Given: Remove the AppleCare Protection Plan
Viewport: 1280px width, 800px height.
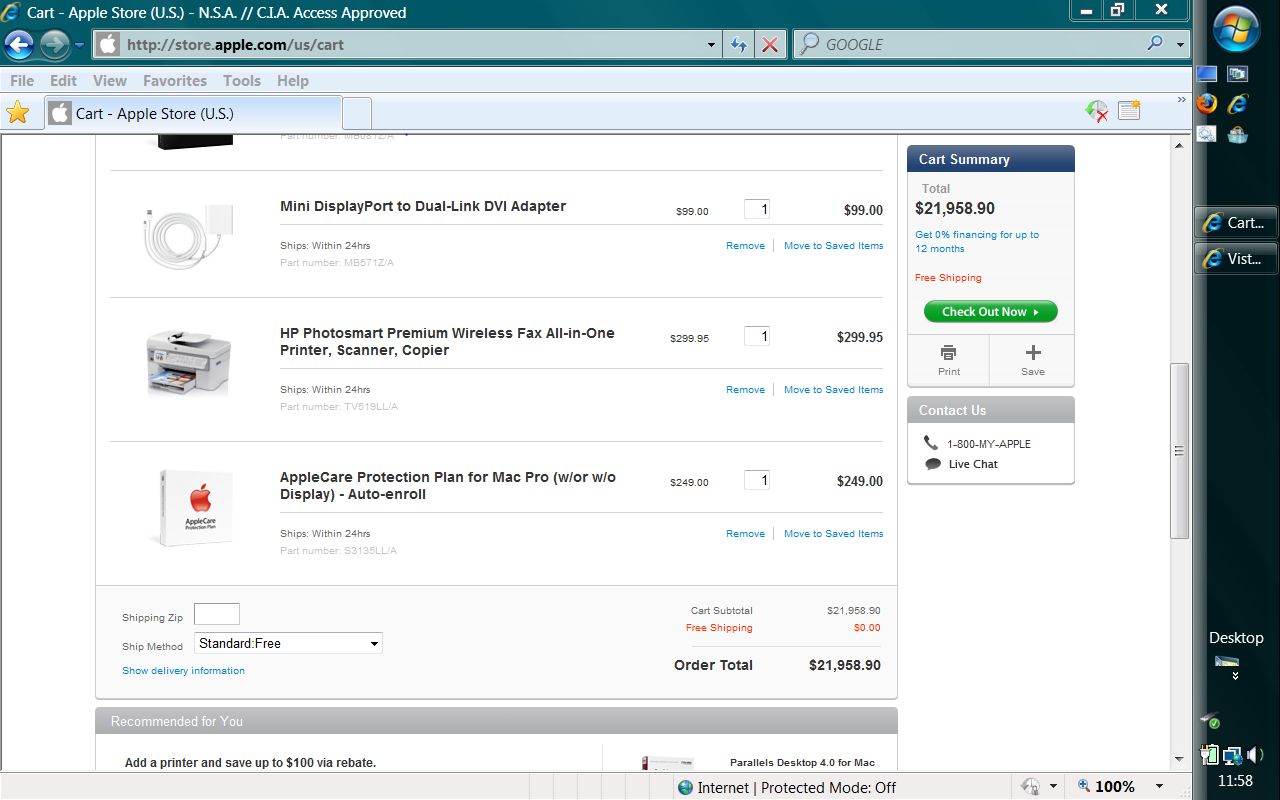Looking at the screenshot, I should [745, 533].
